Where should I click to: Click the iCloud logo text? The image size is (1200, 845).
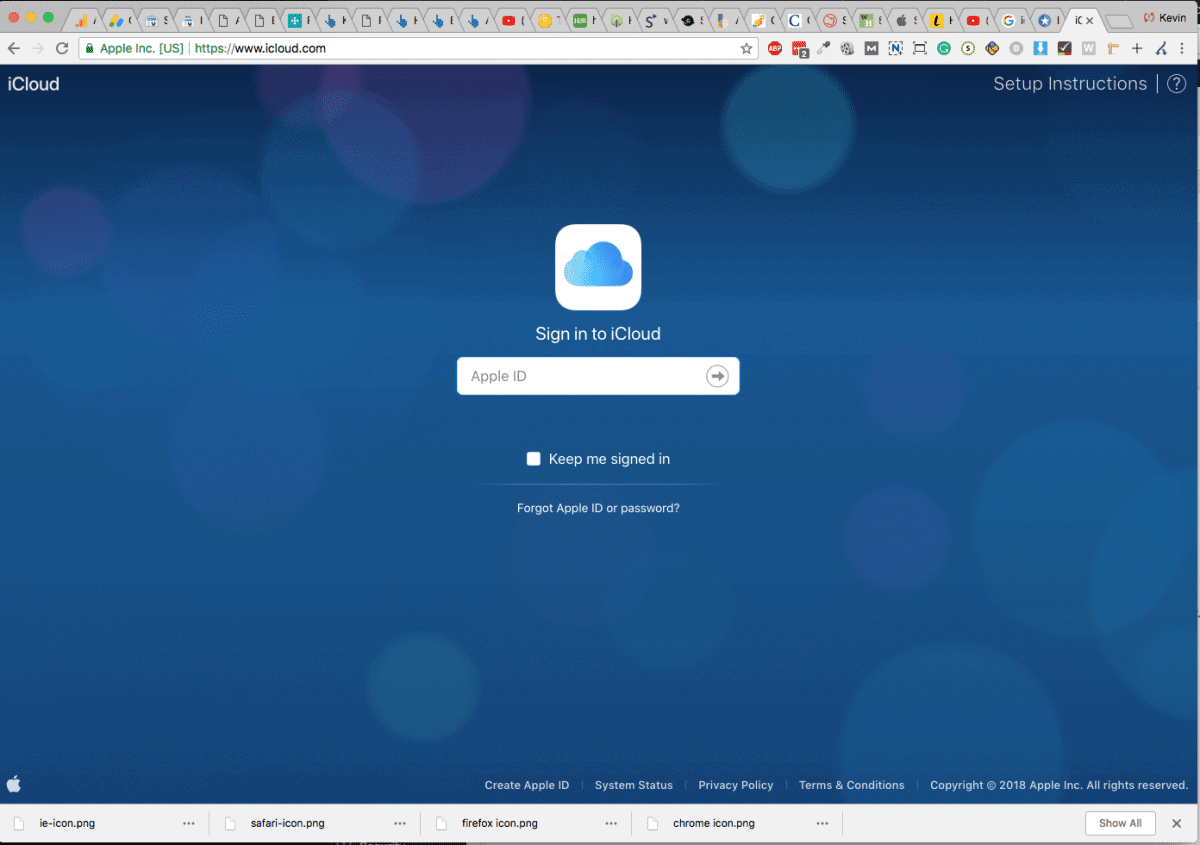pyautogui.click(x=34, y=84)
